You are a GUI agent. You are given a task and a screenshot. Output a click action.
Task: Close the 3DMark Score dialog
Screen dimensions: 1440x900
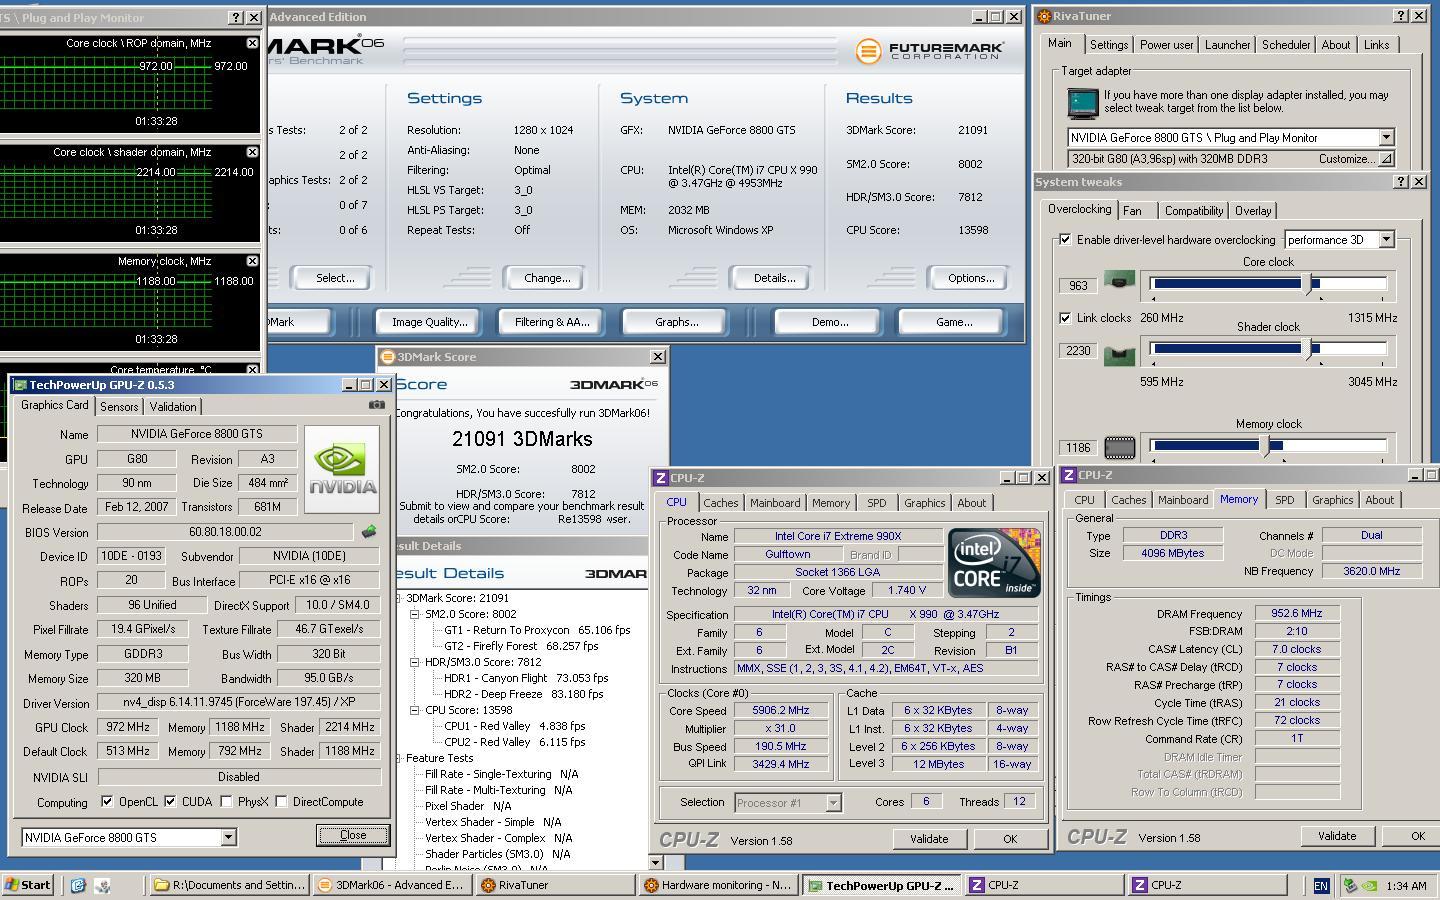point(658,356)
